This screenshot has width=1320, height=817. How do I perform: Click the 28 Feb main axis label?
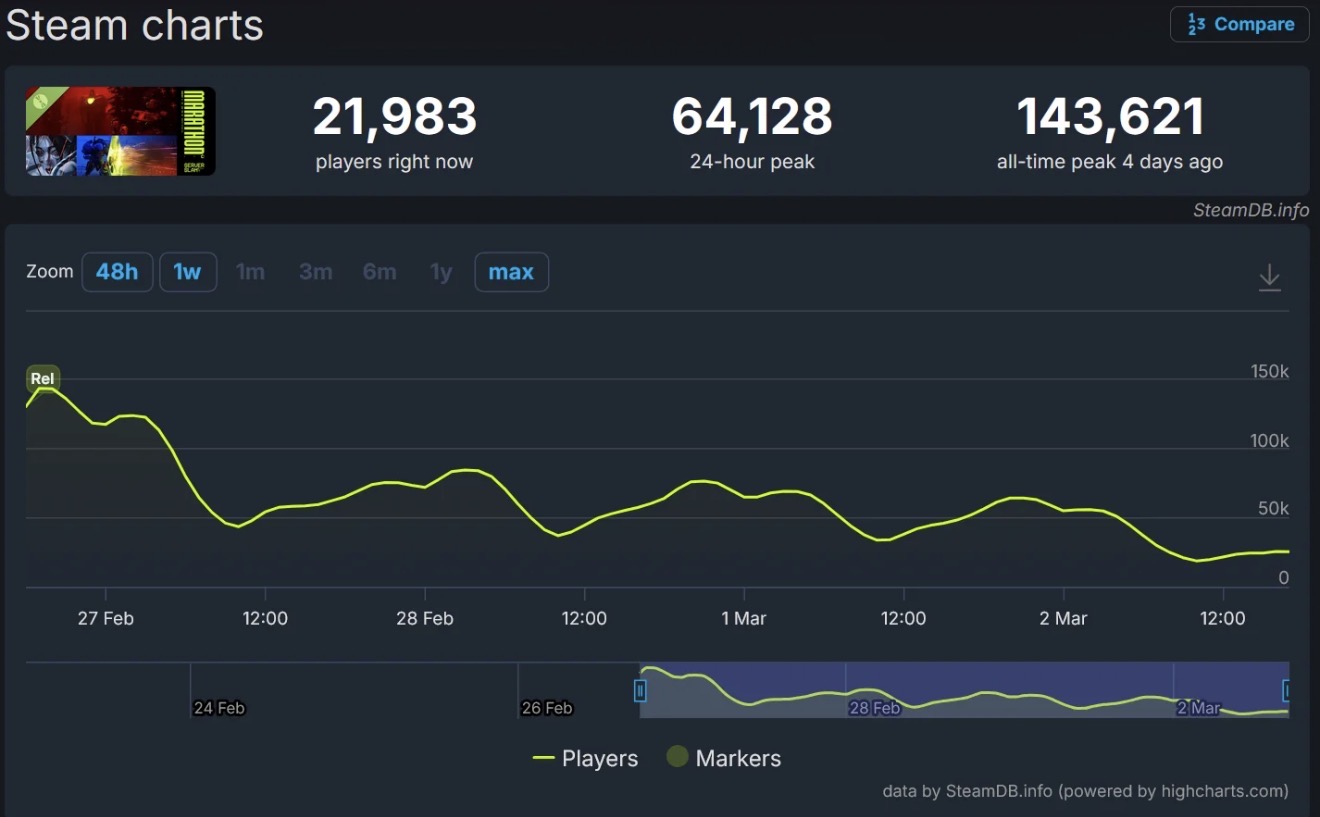(x=425, y=619)
